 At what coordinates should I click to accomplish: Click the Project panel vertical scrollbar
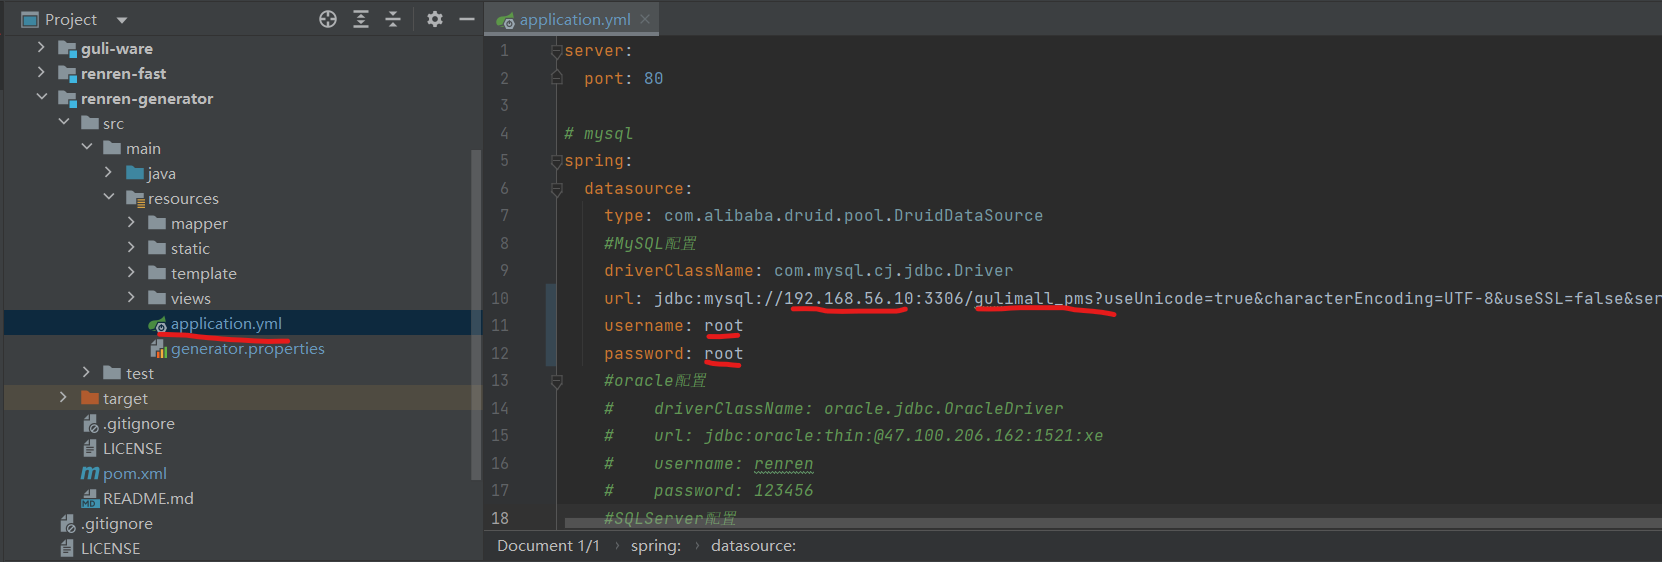(x=476, y=315)
